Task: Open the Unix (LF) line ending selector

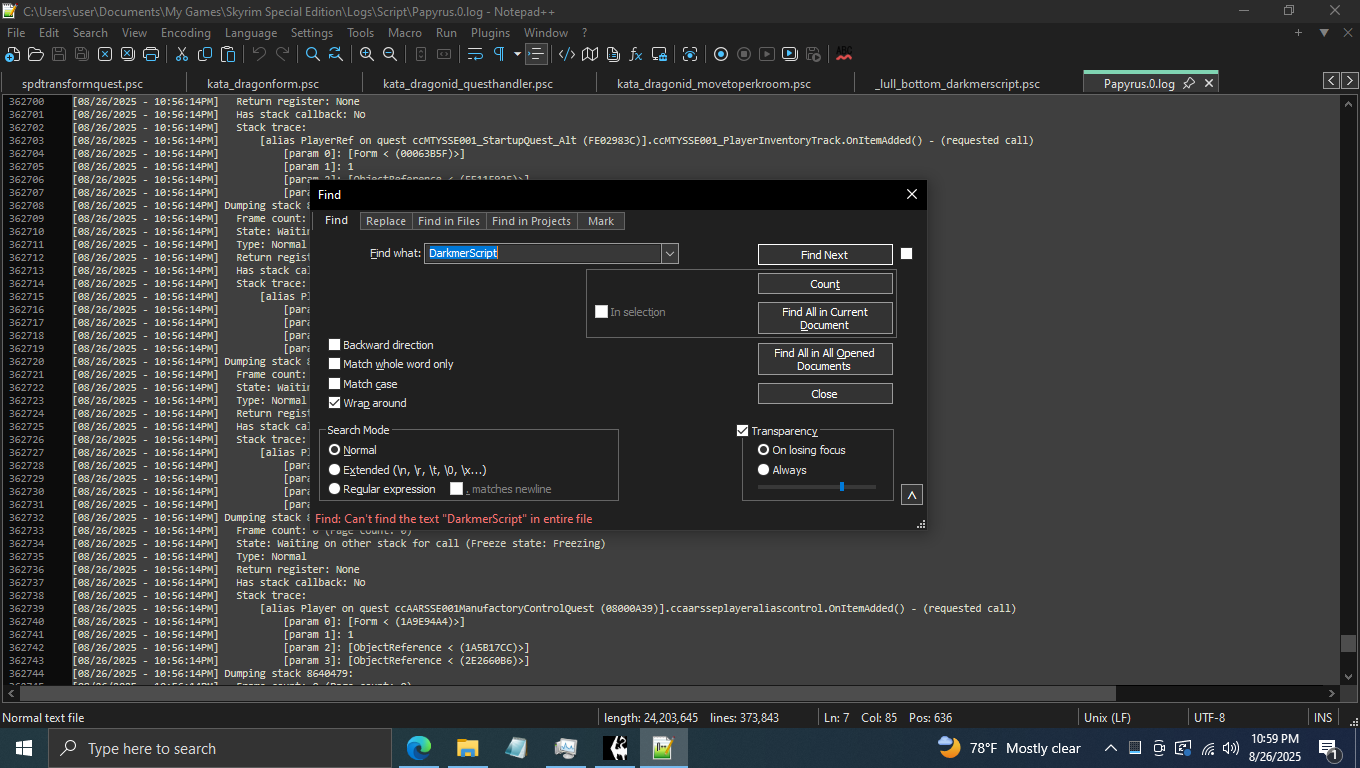Action: [1107, 717]
